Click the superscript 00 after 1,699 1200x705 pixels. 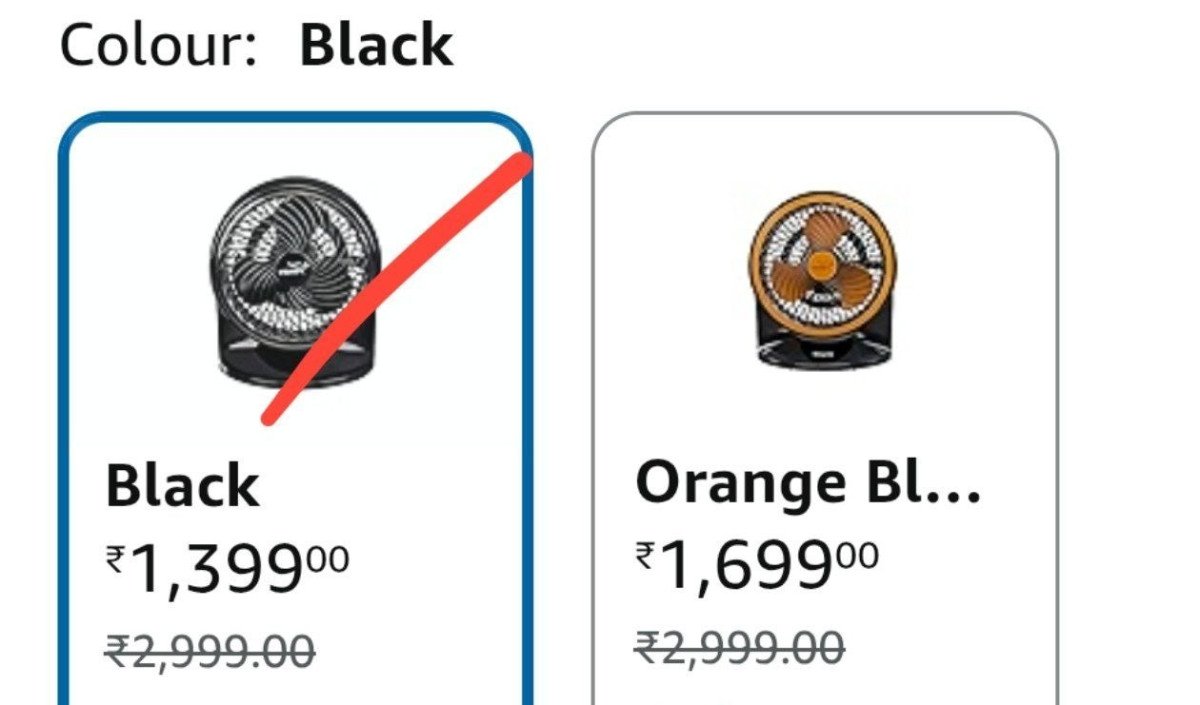click(x=857, y=554)
